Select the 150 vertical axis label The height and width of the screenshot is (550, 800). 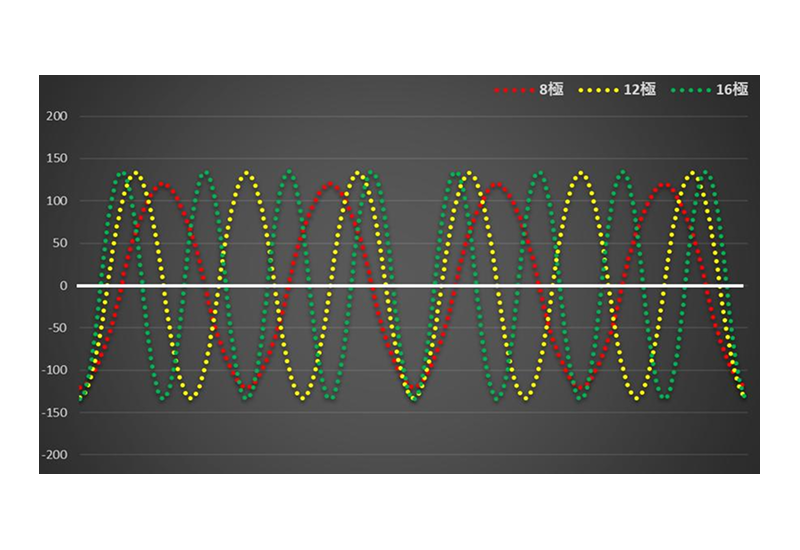pos(56,159)
